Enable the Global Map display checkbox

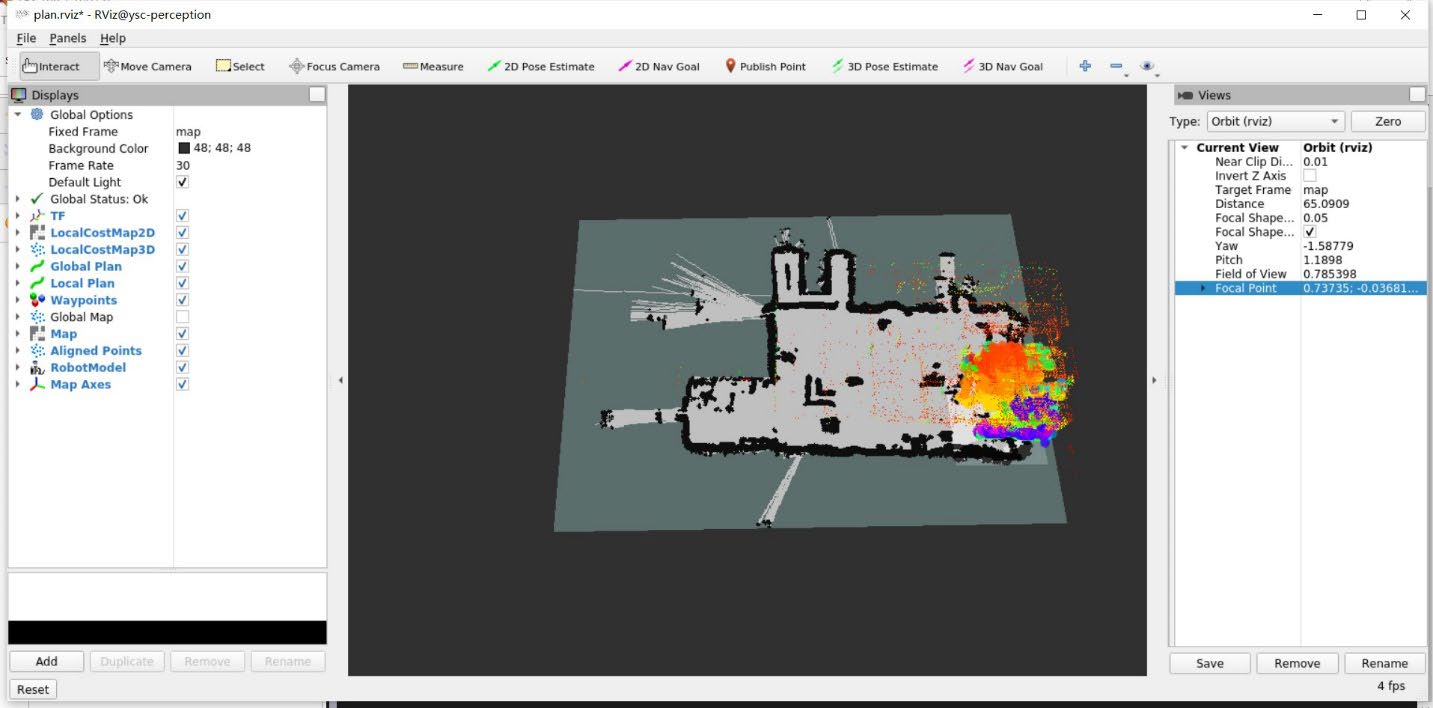pos(182,317)
